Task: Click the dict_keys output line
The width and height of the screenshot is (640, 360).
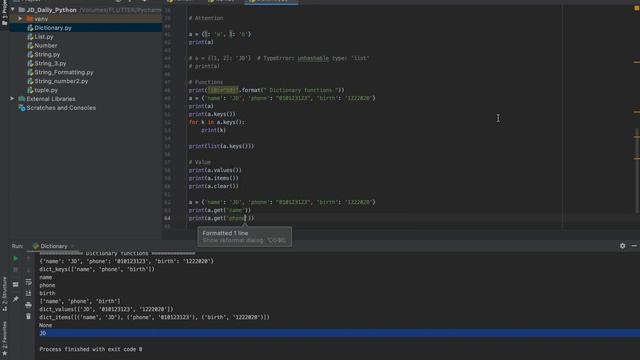Action: 97,269
